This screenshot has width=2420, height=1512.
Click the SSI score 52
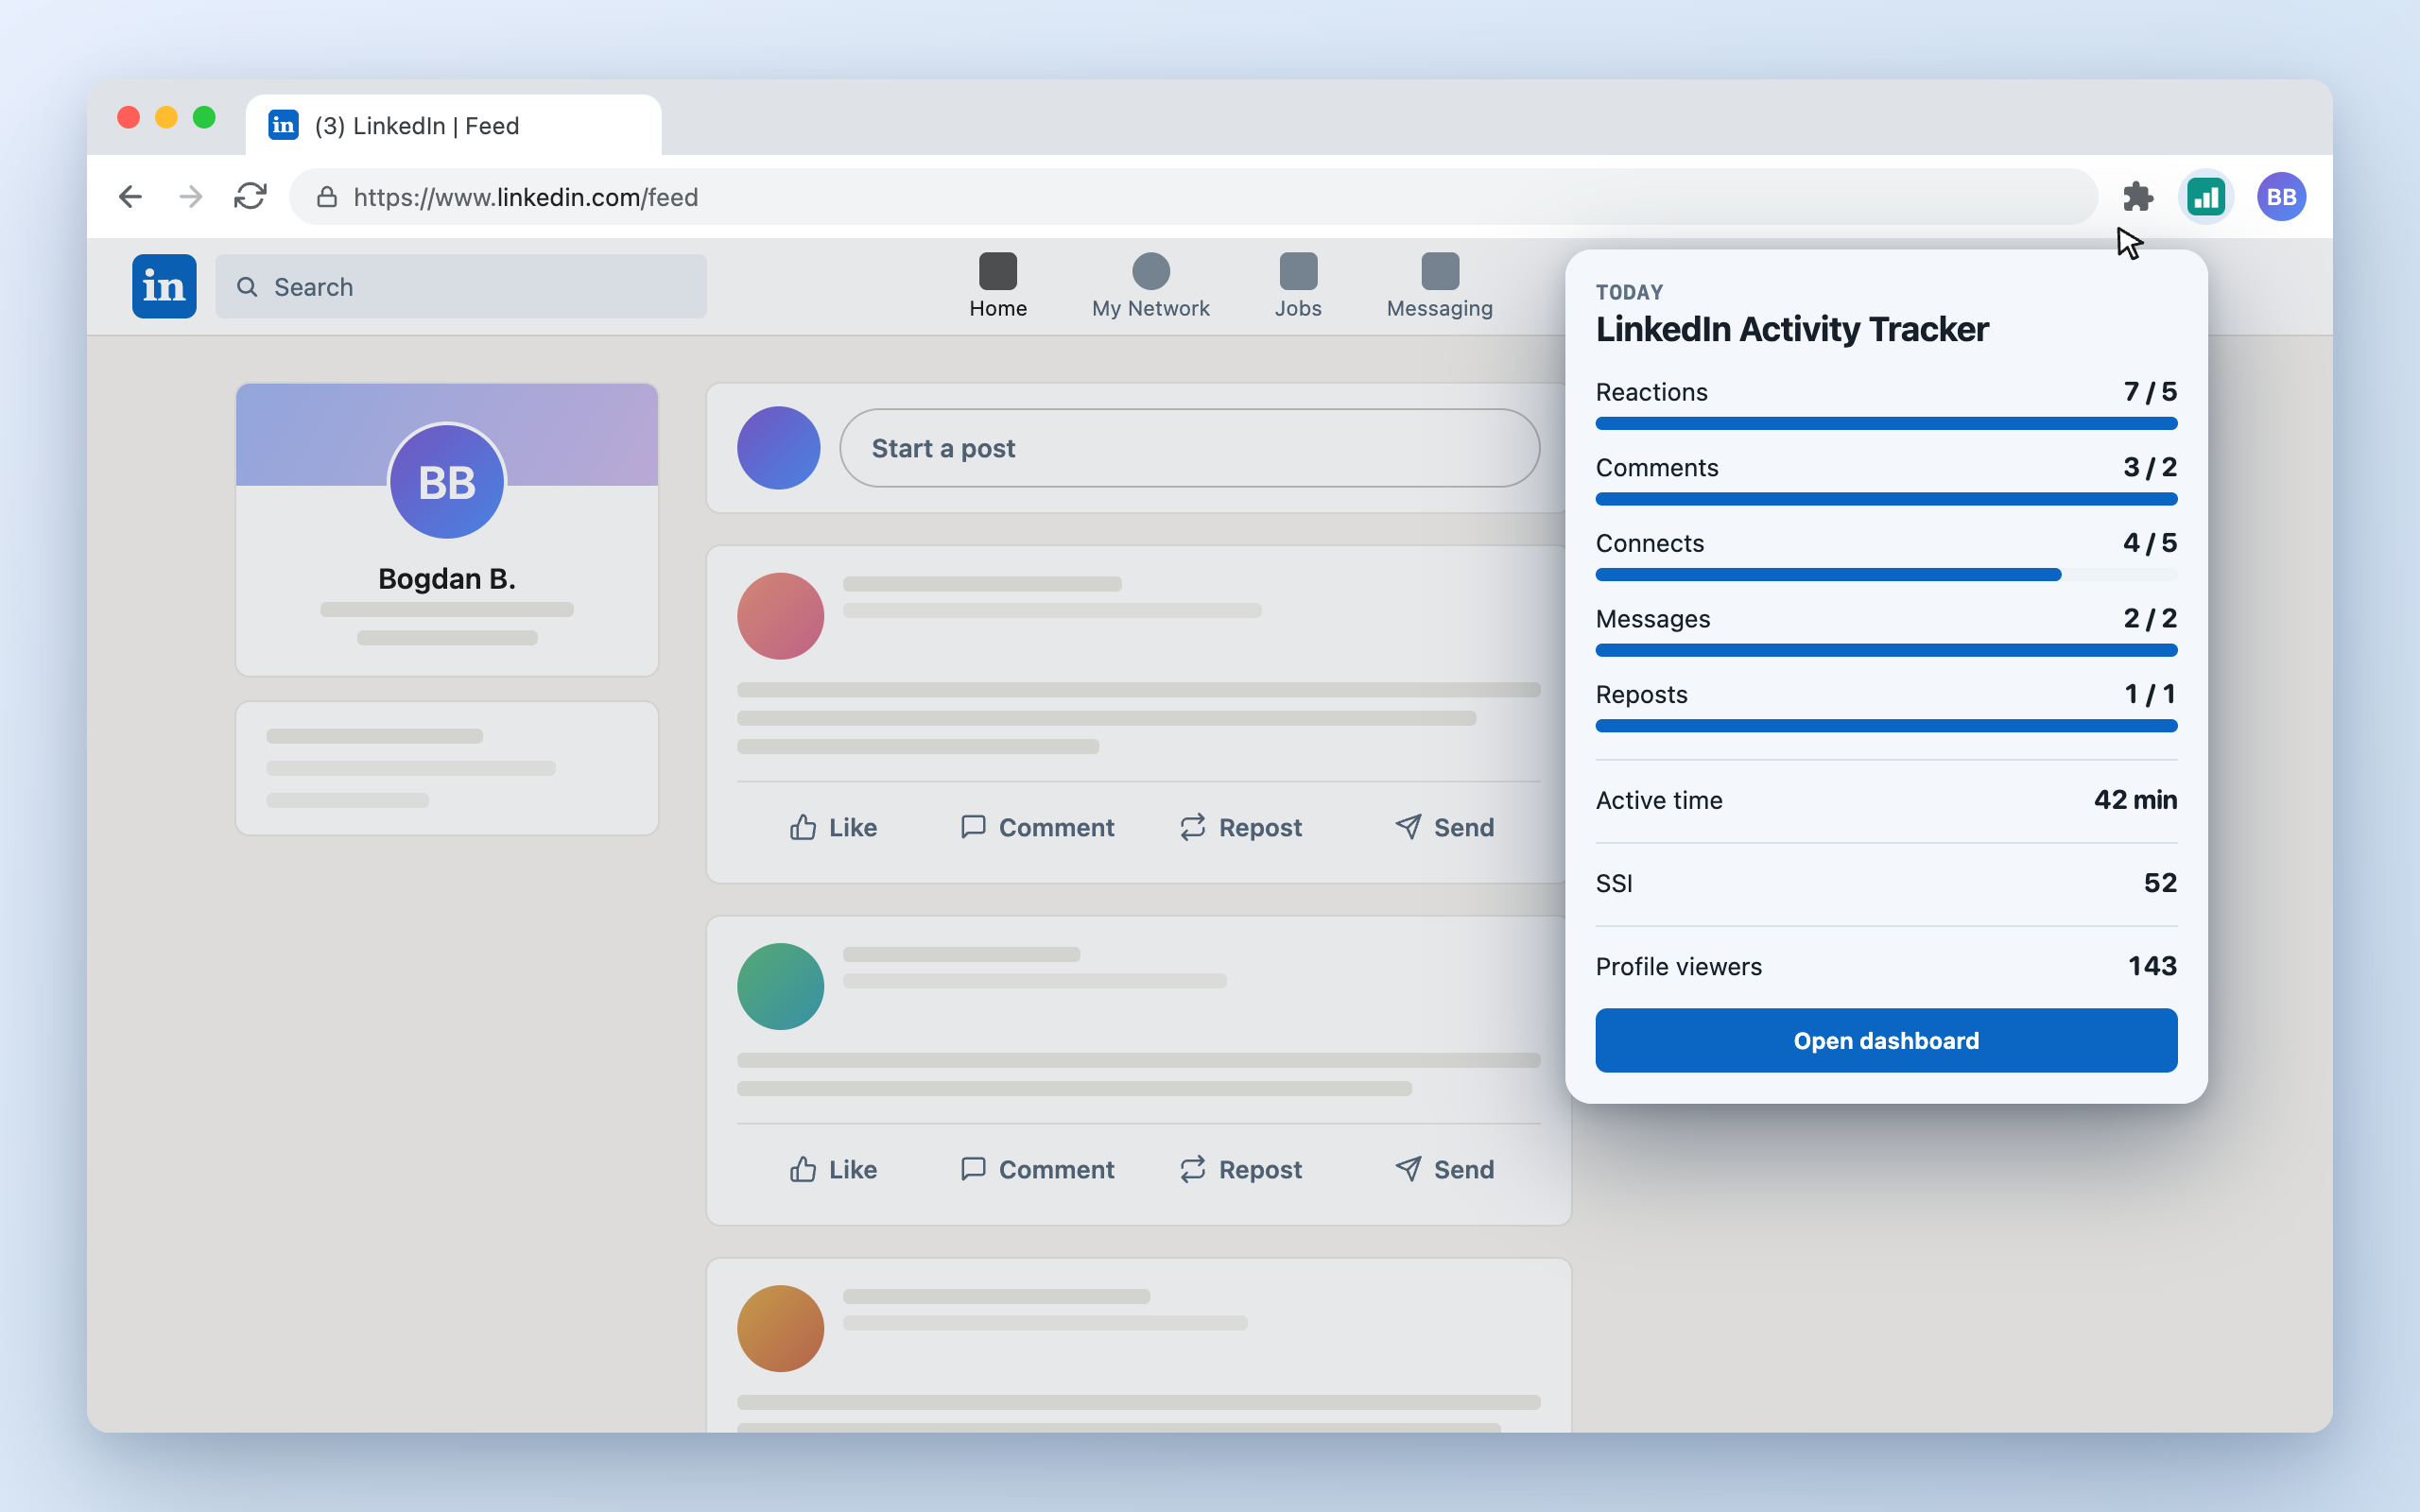[x=2160, y=883]
